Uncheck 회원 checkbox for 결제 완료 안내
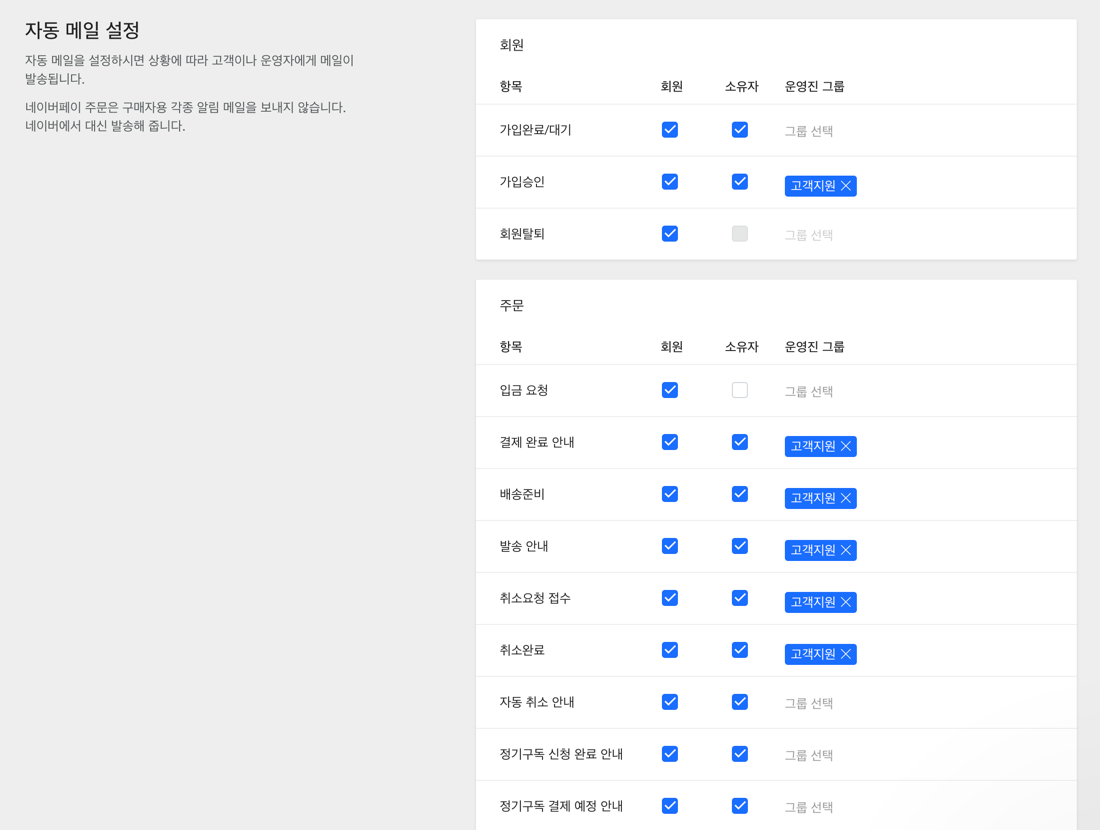 tap(670, 442)
